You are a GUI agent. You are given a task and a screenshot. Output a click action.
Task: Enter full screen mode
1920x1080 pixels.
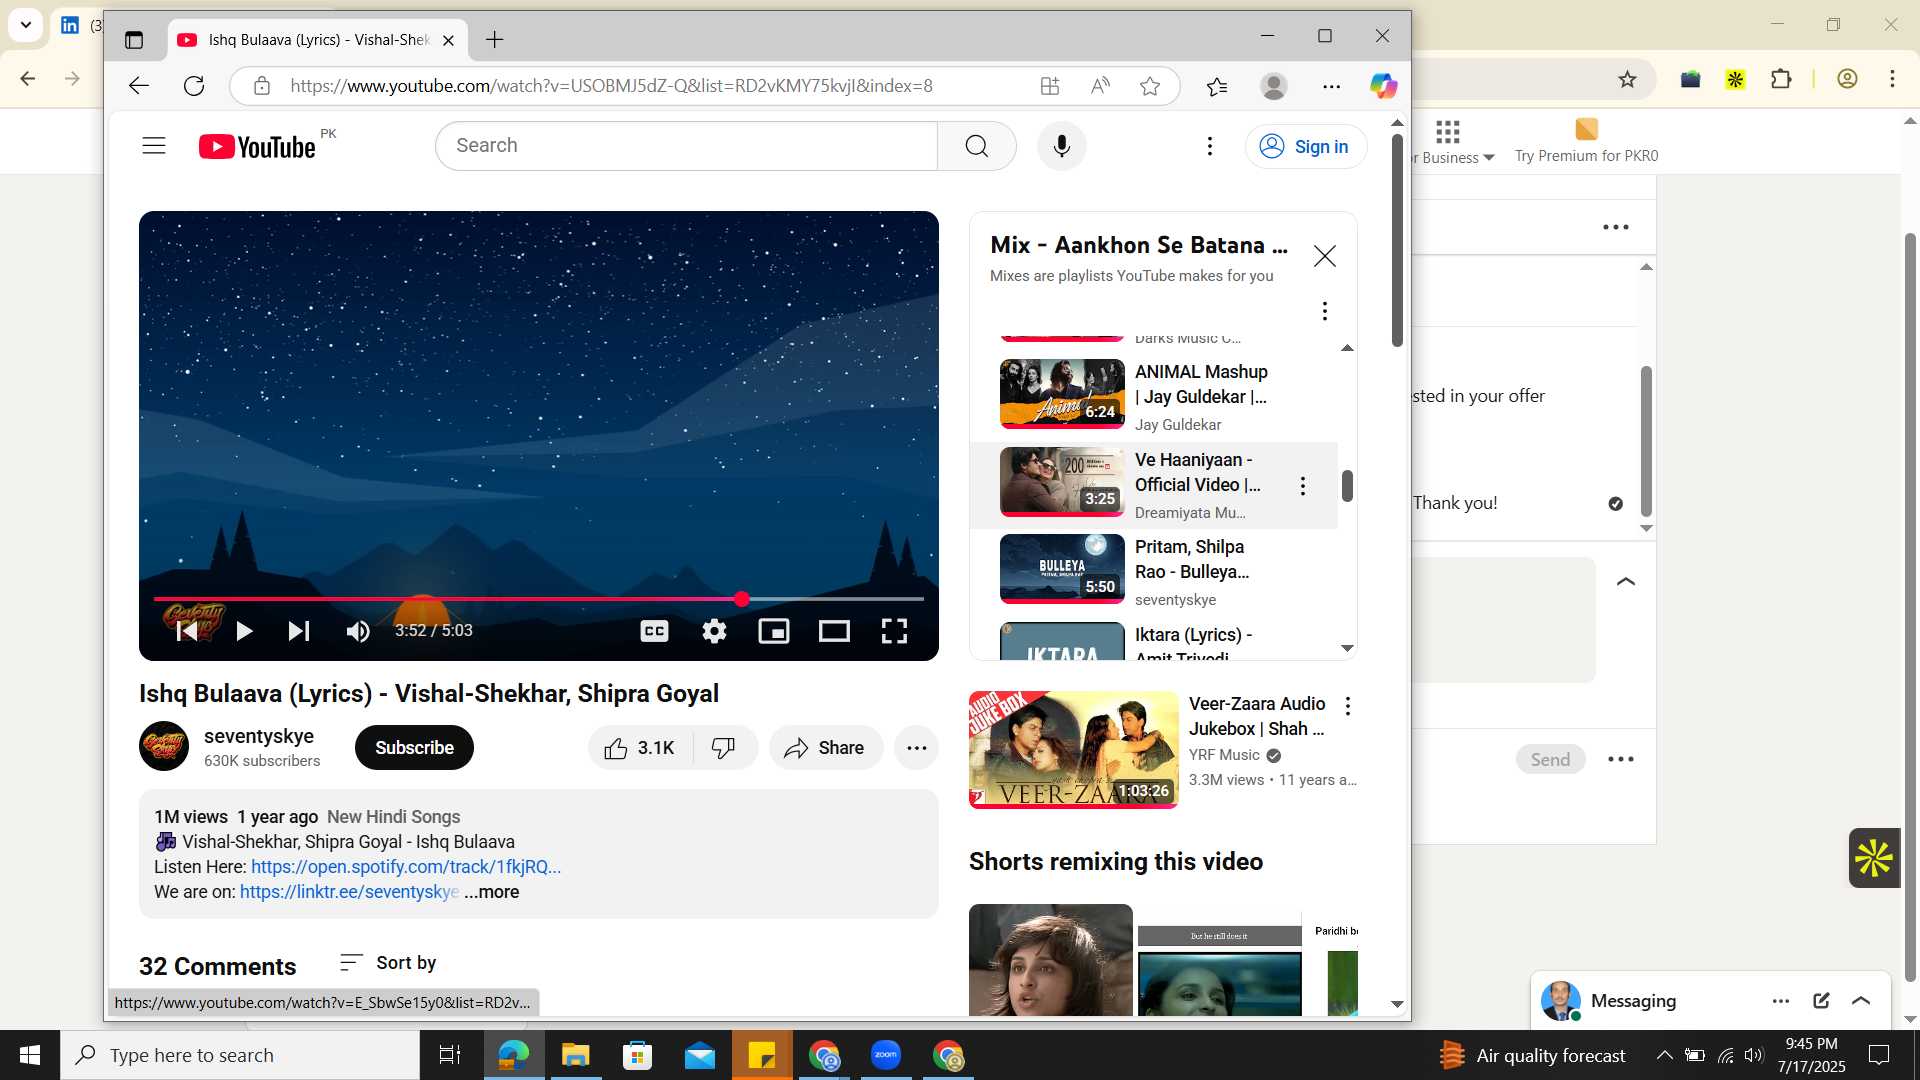point(894,631)
